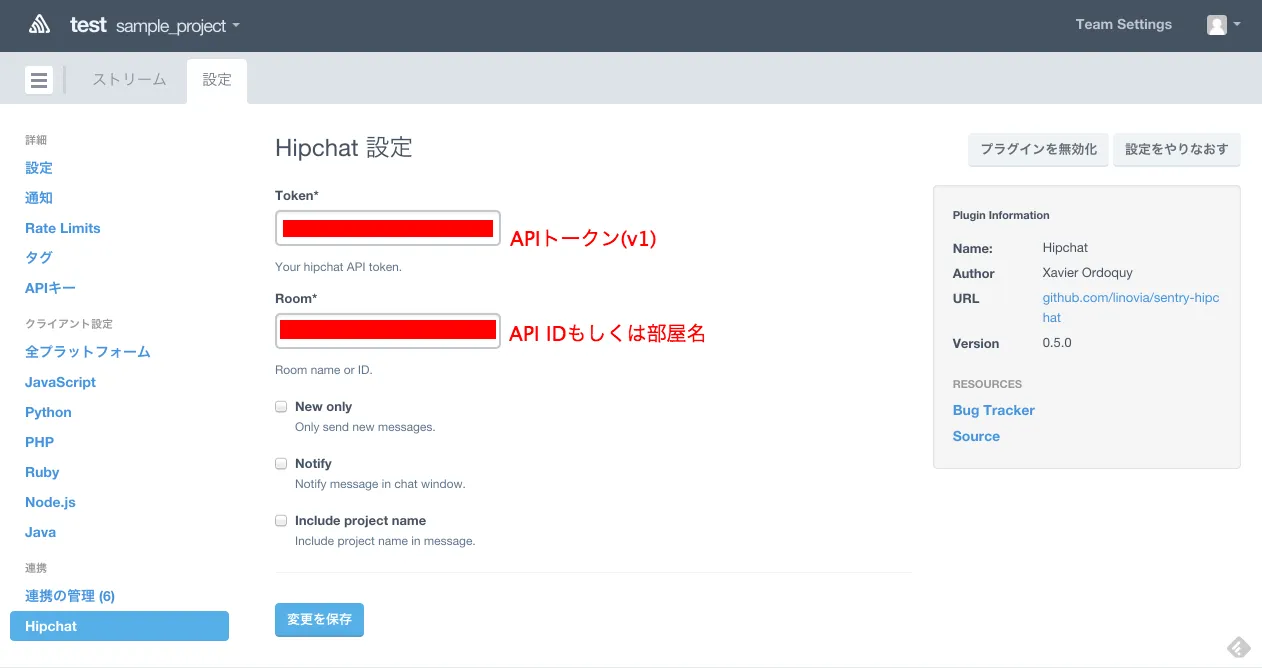Click the プラグインを無効化 button

point(1038,149)
